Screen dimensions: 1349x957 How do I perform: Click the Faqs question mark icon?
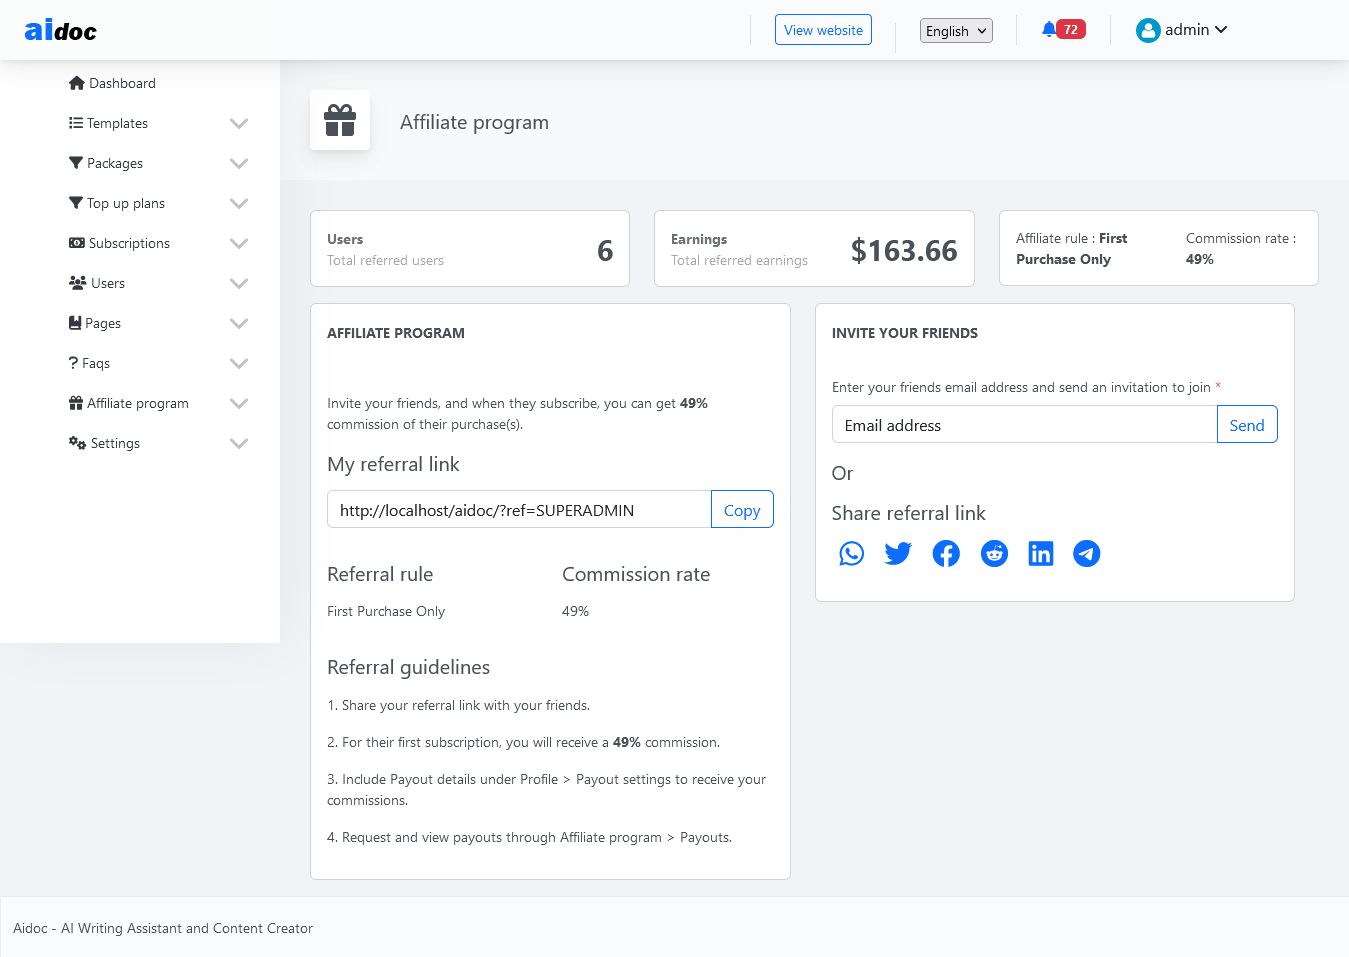point(73,363)
